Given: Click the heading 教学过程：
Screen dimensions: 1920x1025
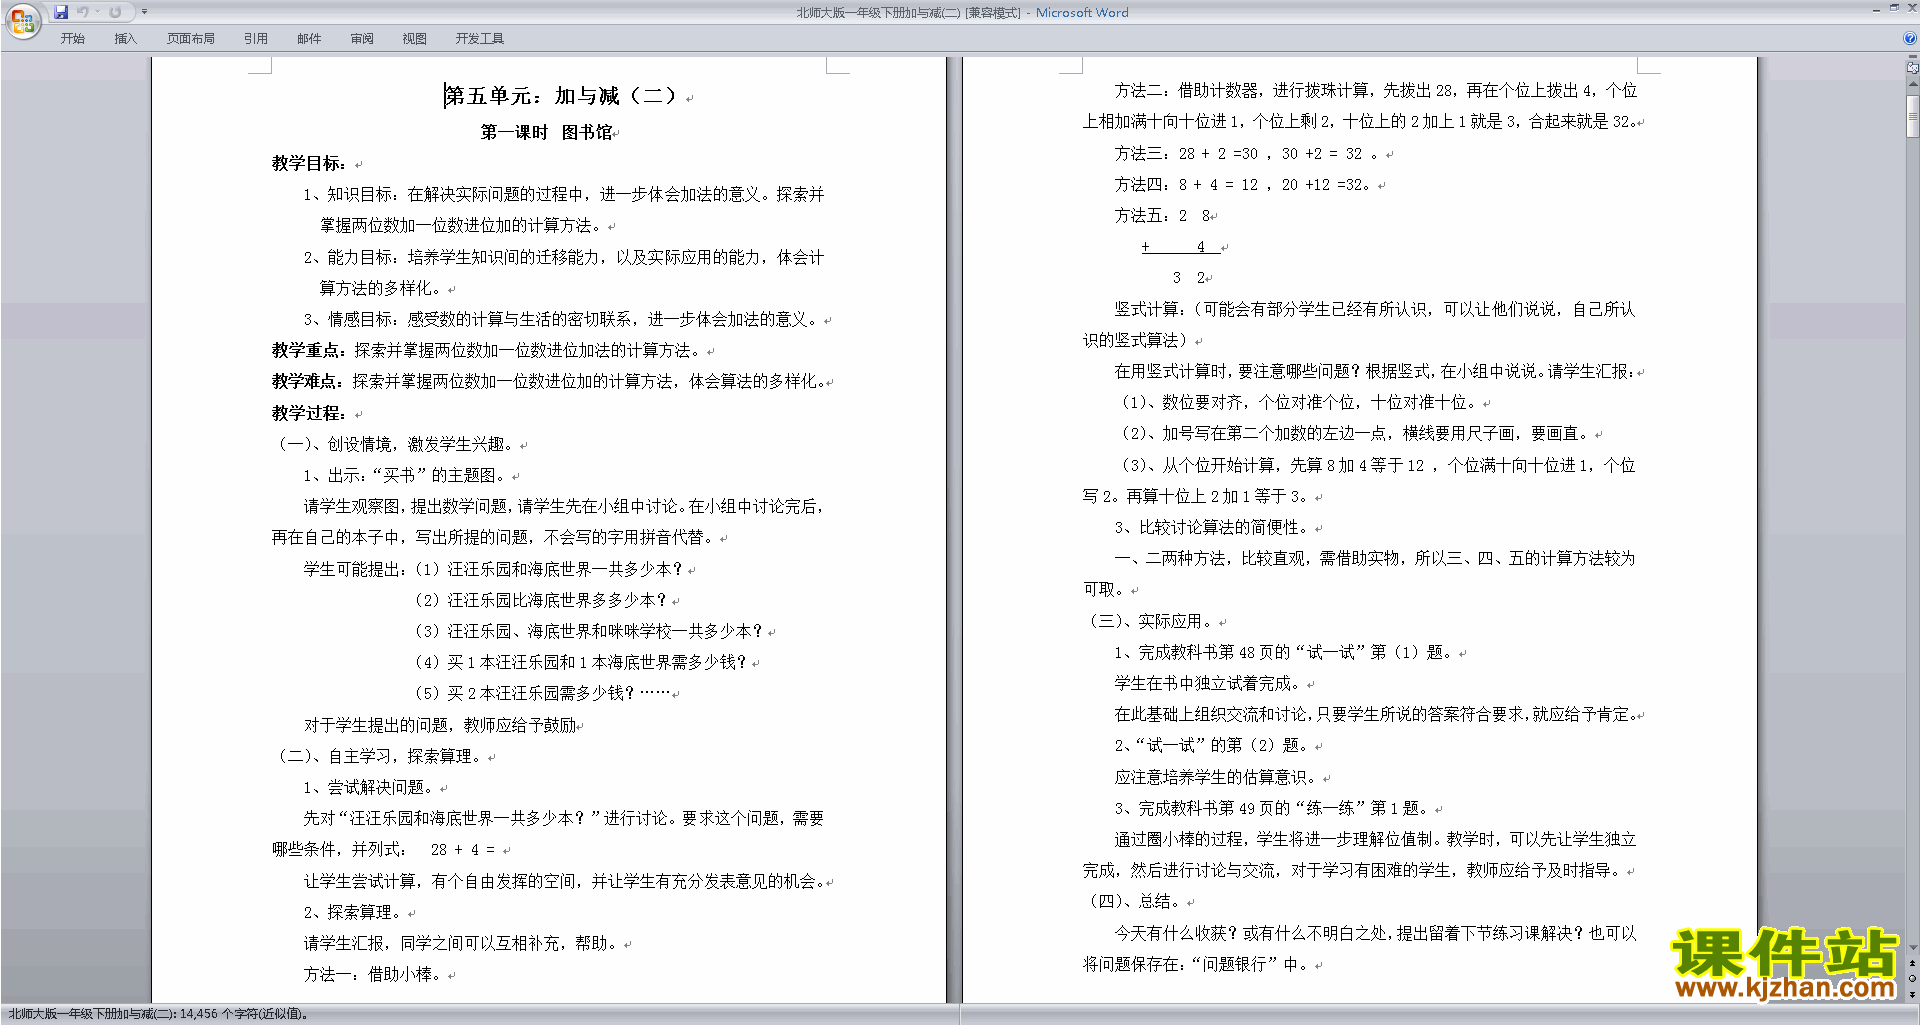Looking at the screenshot, I should point(310,413).
